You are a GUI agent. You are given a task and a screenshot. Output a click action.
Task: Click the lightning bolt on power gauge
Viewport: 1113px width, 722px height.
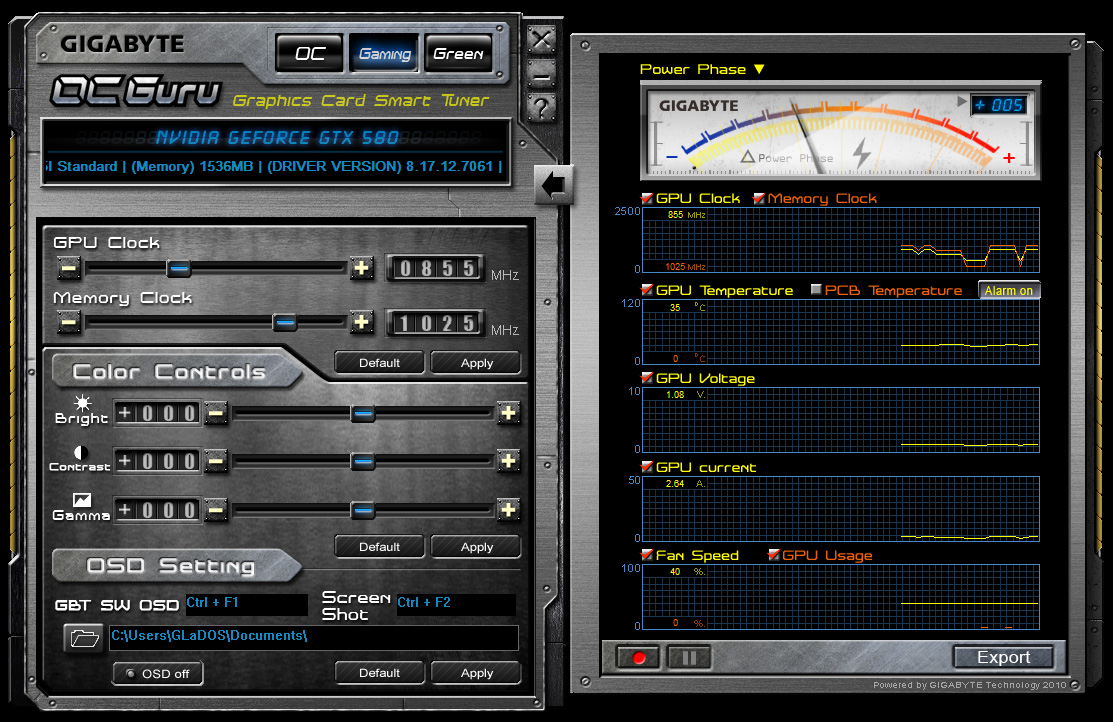861,152
